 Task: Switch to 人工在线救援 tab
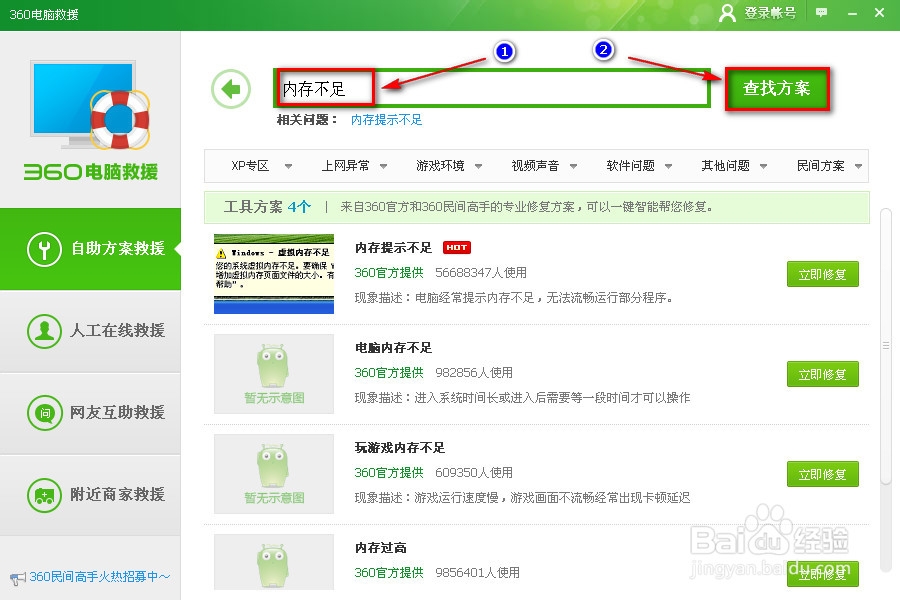click(90, 331)
